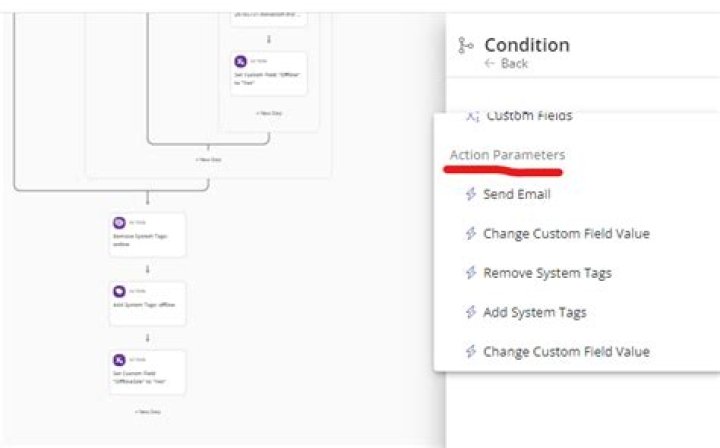The image size is (720, 448).
Task: Select Send Email action parameter
Action: pos(517,194)
